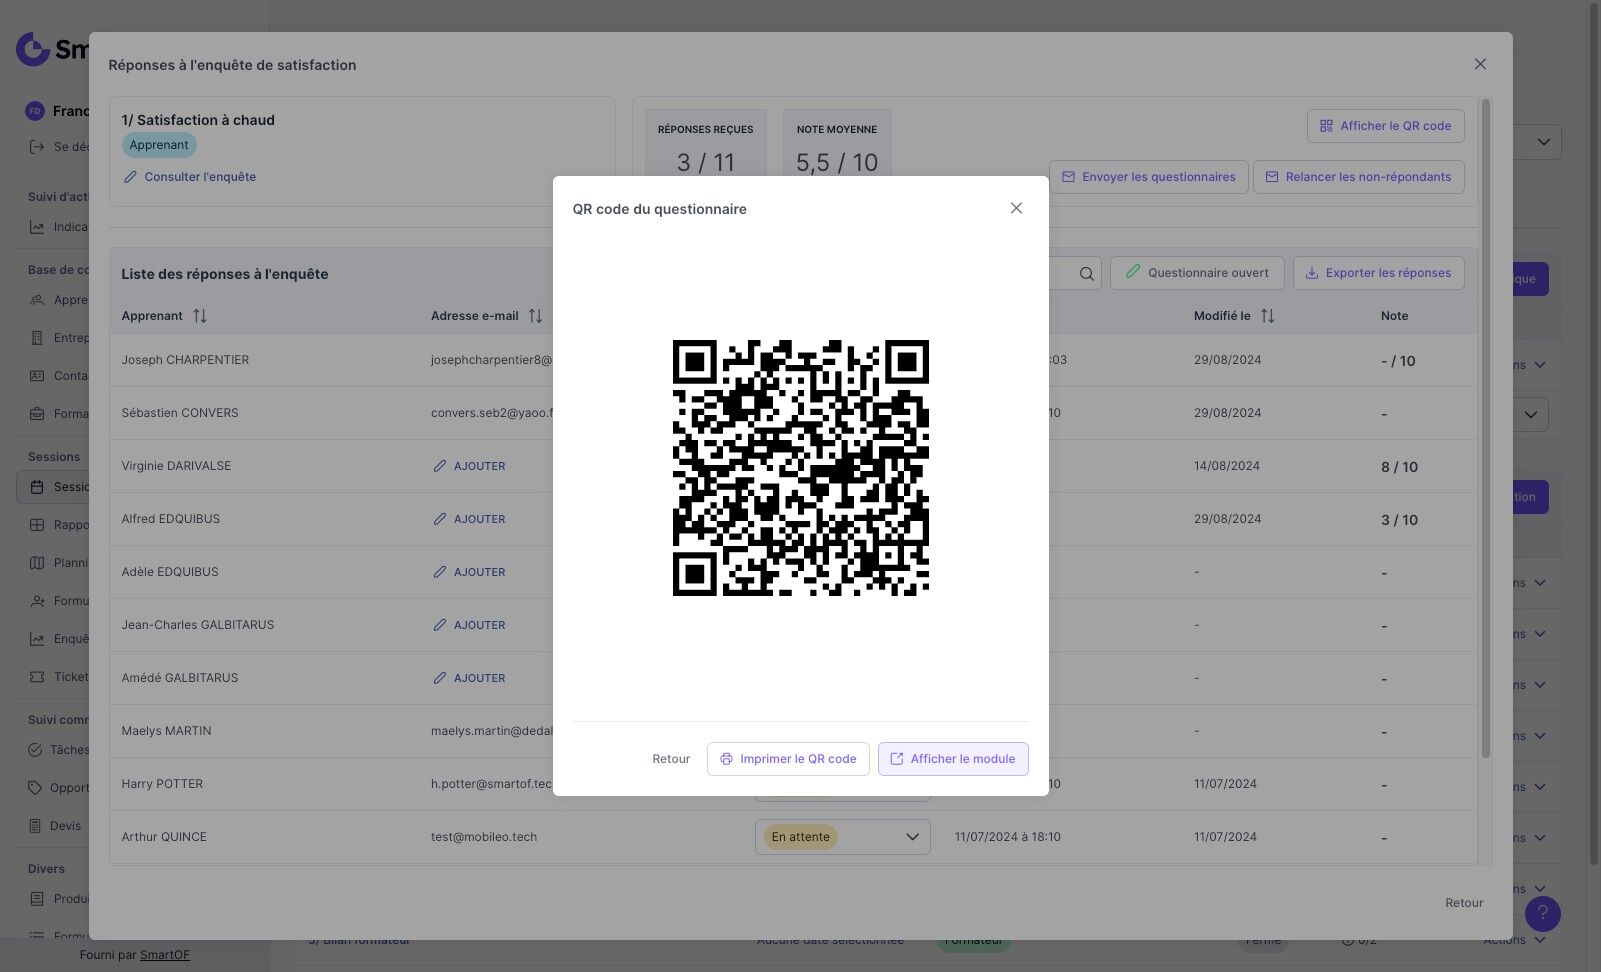Click AJOUTER for Alfred EDQUIBUS
The image size is (1601, 972).
(x=469, y=519)
